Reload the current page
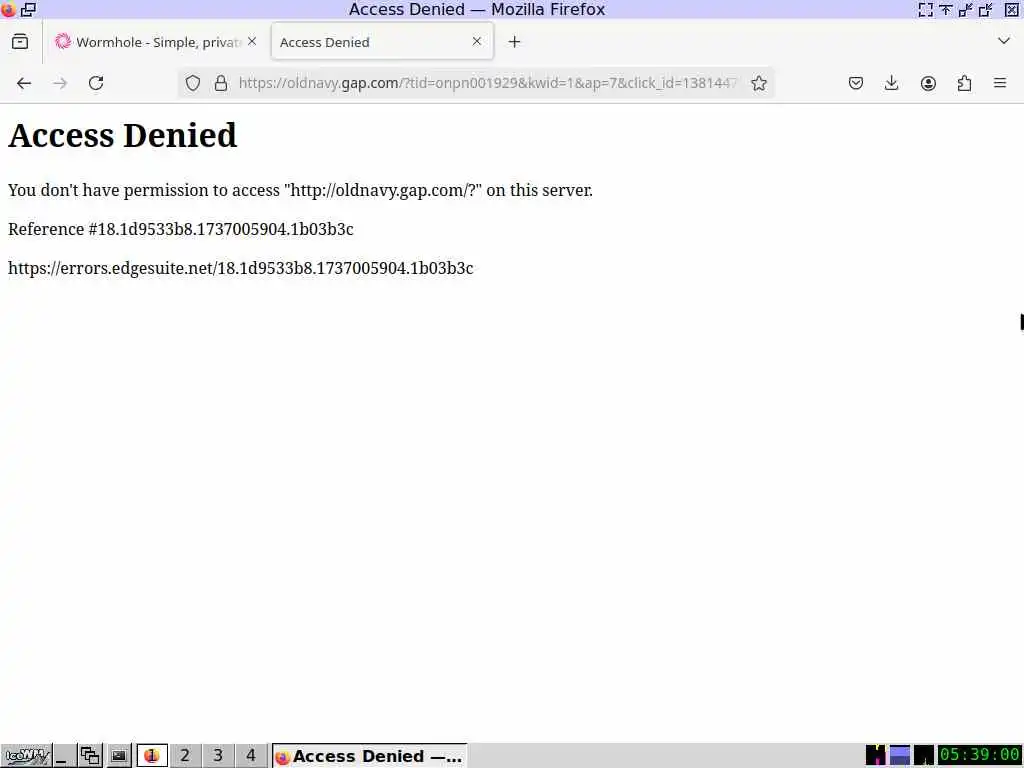1024x768 pixels. (x=96, y=83)
